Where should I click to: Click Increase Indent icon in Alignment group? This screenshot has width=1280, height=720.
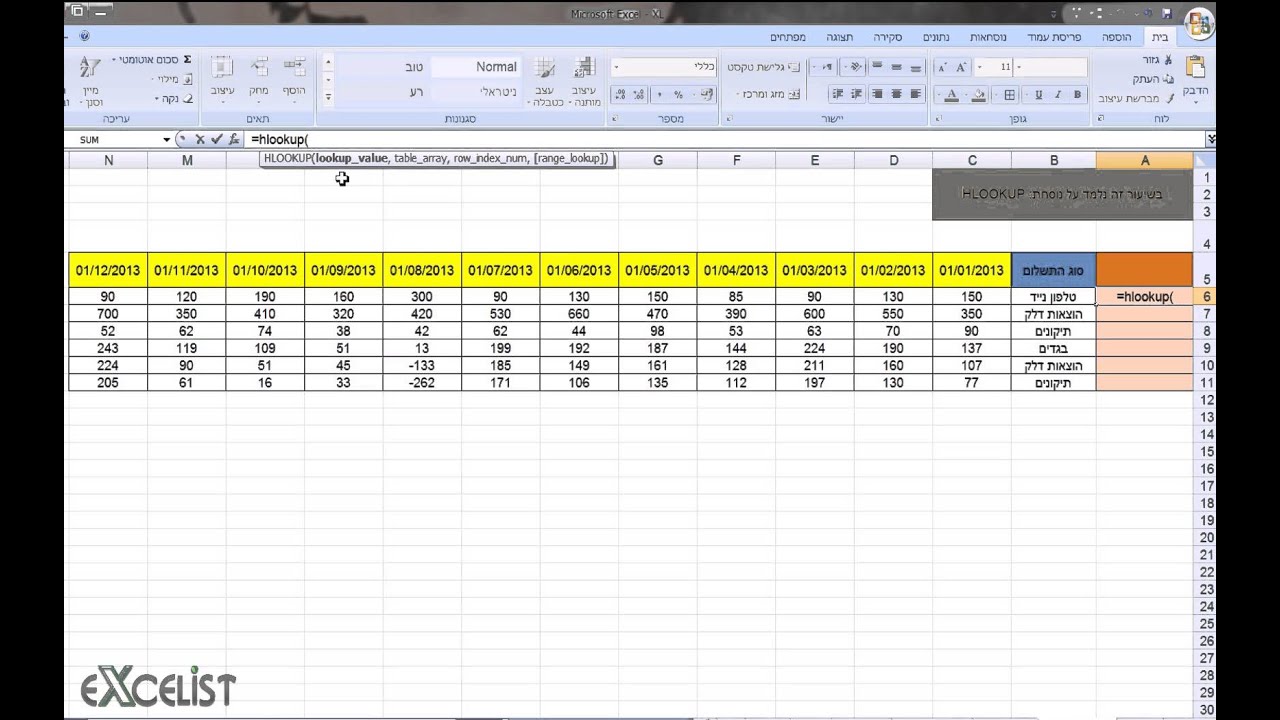836,94
